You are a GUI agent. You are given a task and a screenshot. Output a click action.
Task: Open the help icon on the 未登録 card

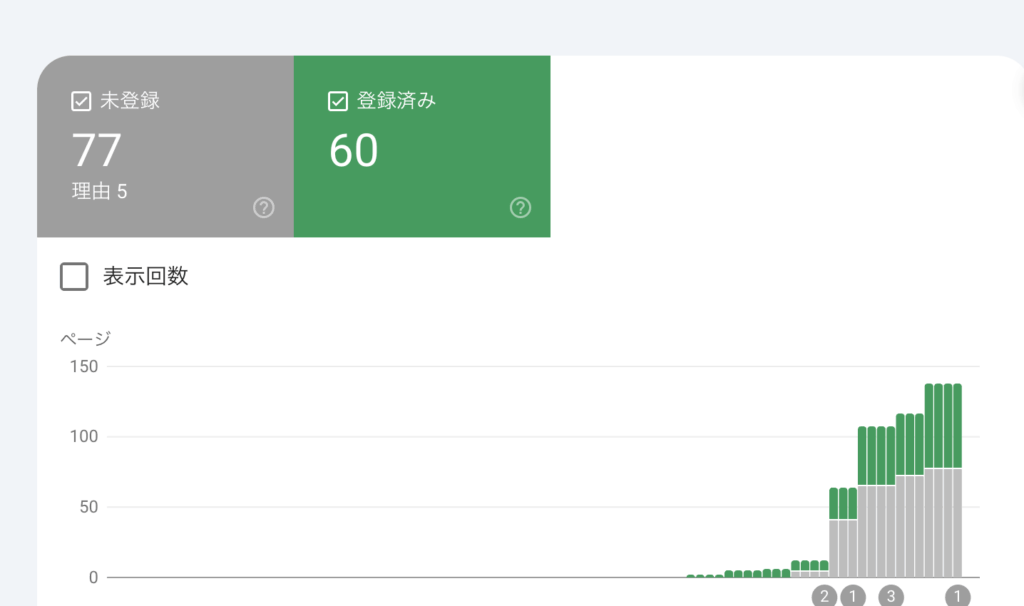264,208
